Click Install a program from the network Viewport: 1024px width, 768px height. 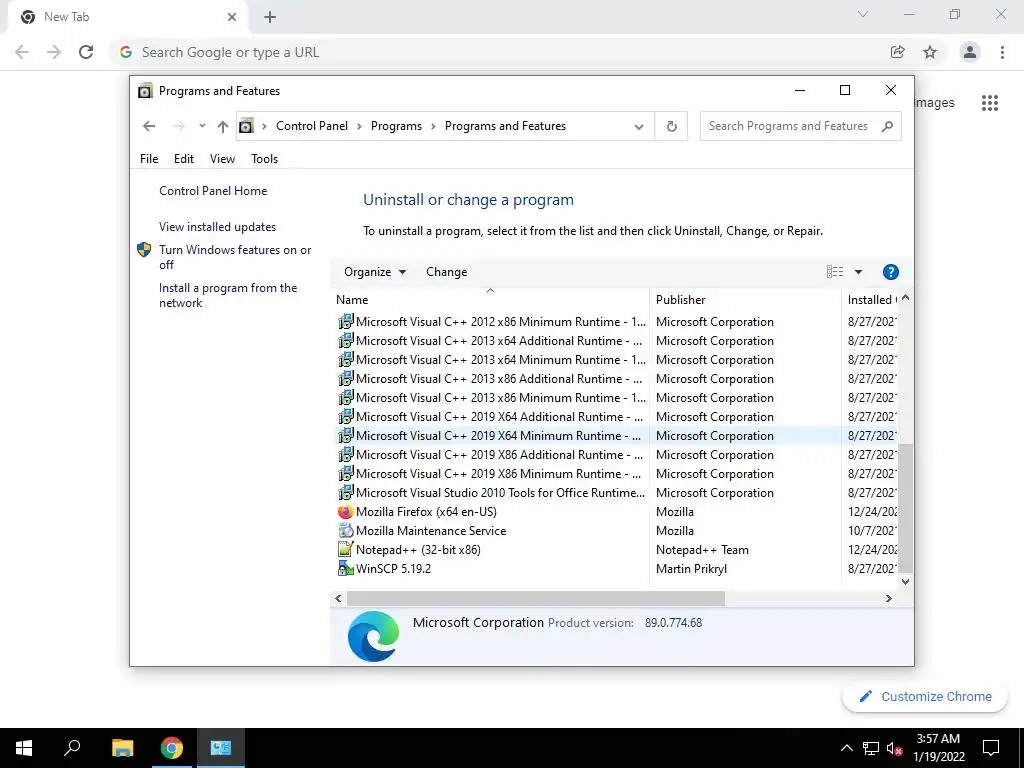228,295
